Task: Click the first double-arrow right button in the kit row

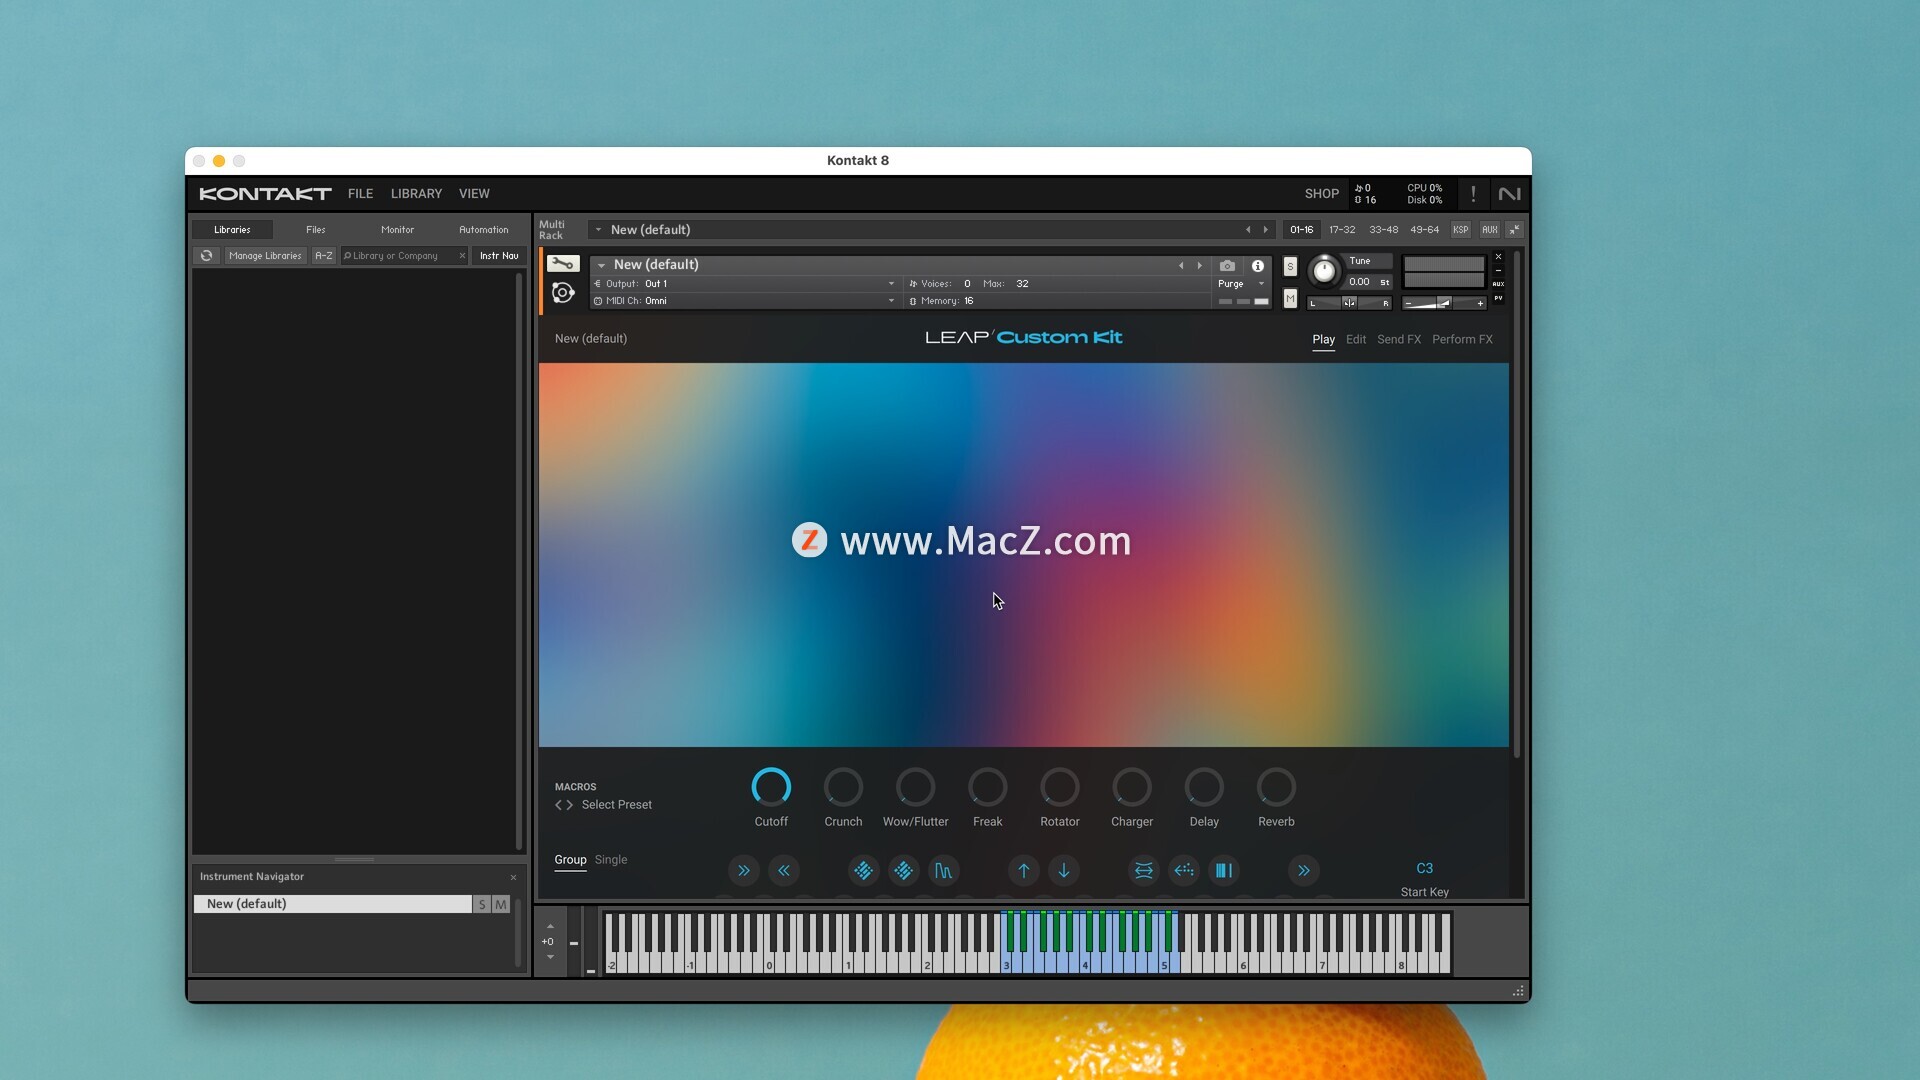Action: pyautogui.click(x=744, y=871)
